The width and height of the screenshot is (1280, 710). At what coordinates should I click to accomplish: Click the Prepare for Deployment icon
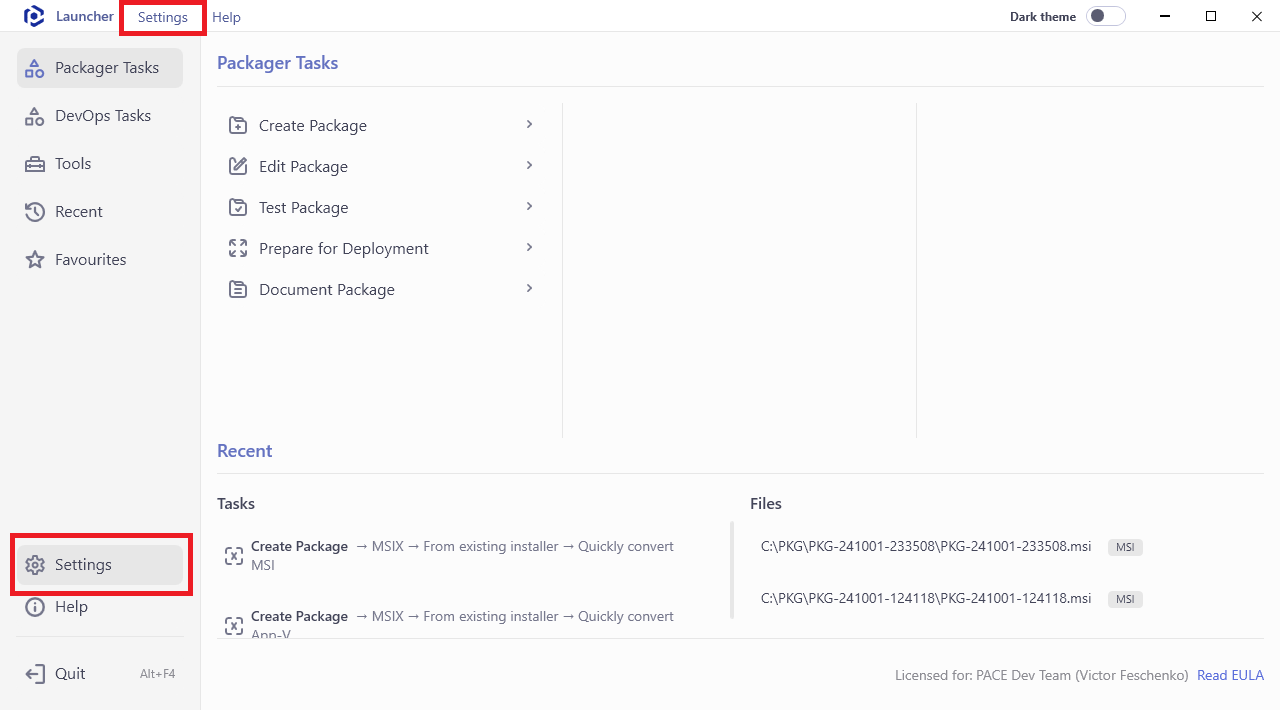pyautogui.click(x=238, y=249)
